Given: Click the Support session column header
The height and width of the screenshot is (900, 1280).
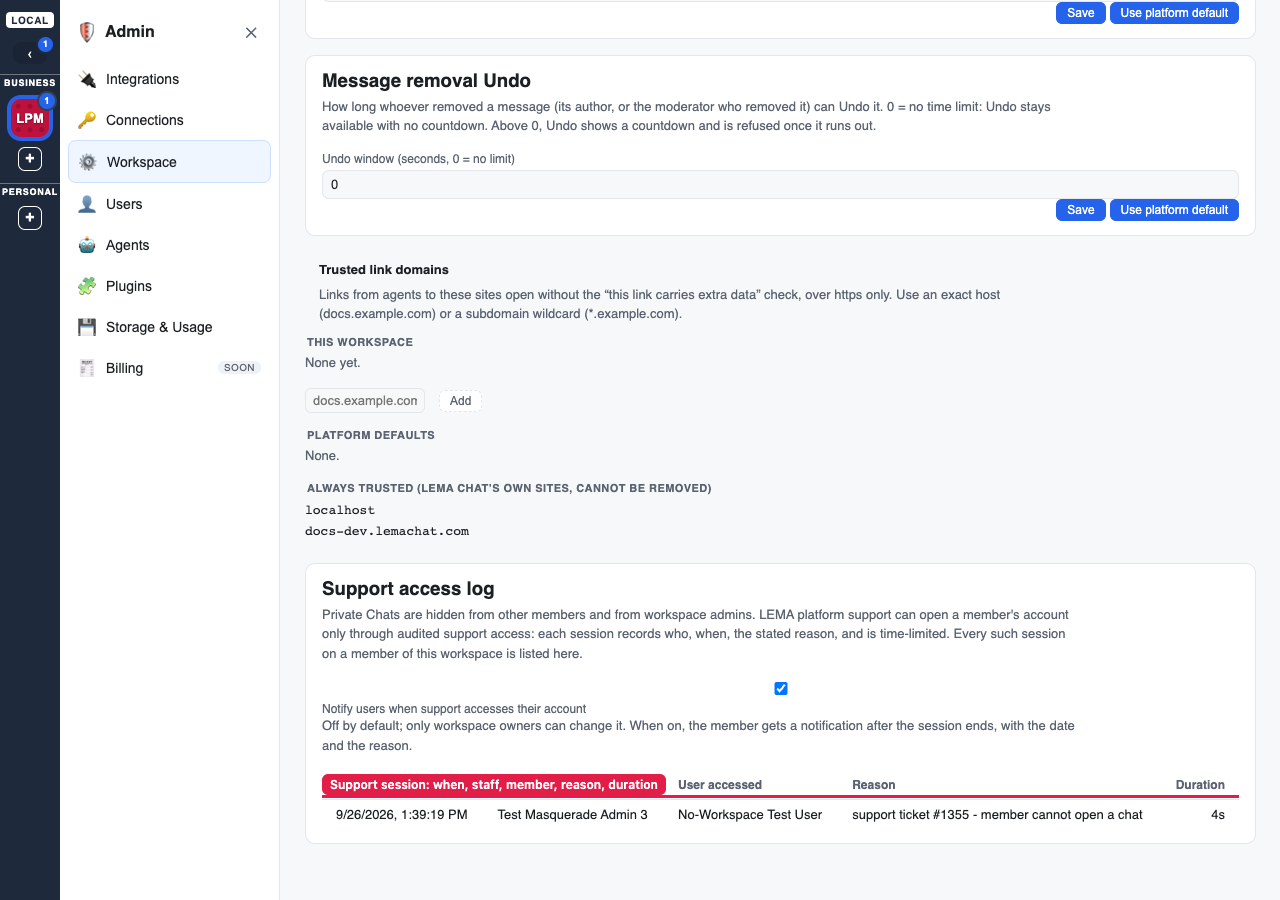Looking at the screenshot, I should pyautogui.click(x=494, y=785).
